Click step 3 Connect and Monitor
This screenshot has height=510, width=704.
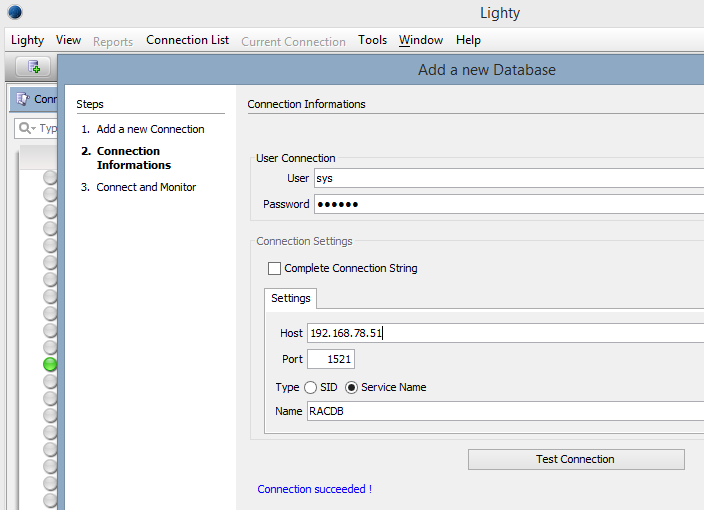click(138, 187)
